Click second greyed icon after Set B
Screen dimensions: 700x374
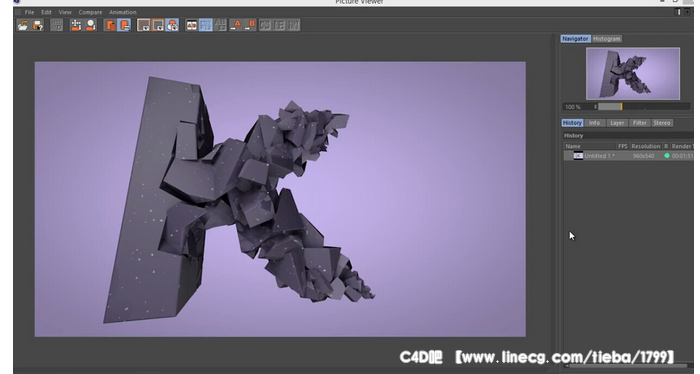pos(279,25)
